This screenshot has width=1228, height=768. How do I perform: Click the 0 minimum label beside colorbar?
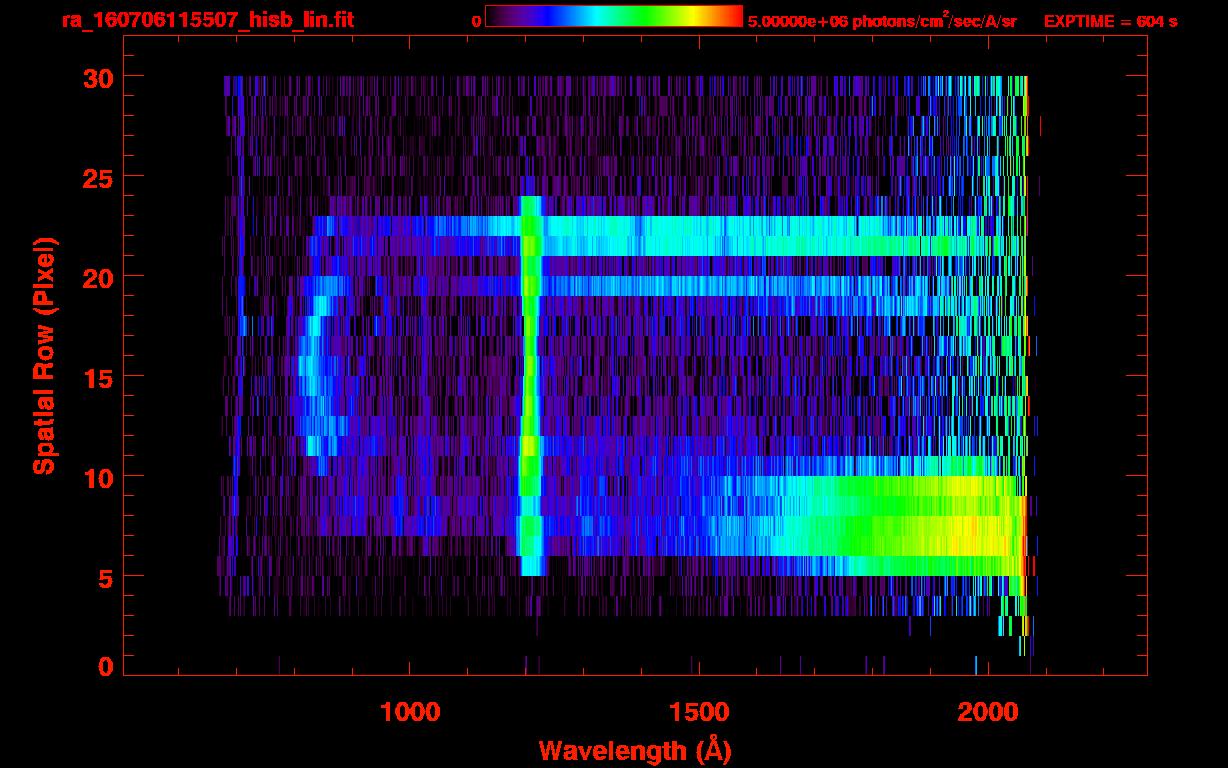(x=476, y=21)
